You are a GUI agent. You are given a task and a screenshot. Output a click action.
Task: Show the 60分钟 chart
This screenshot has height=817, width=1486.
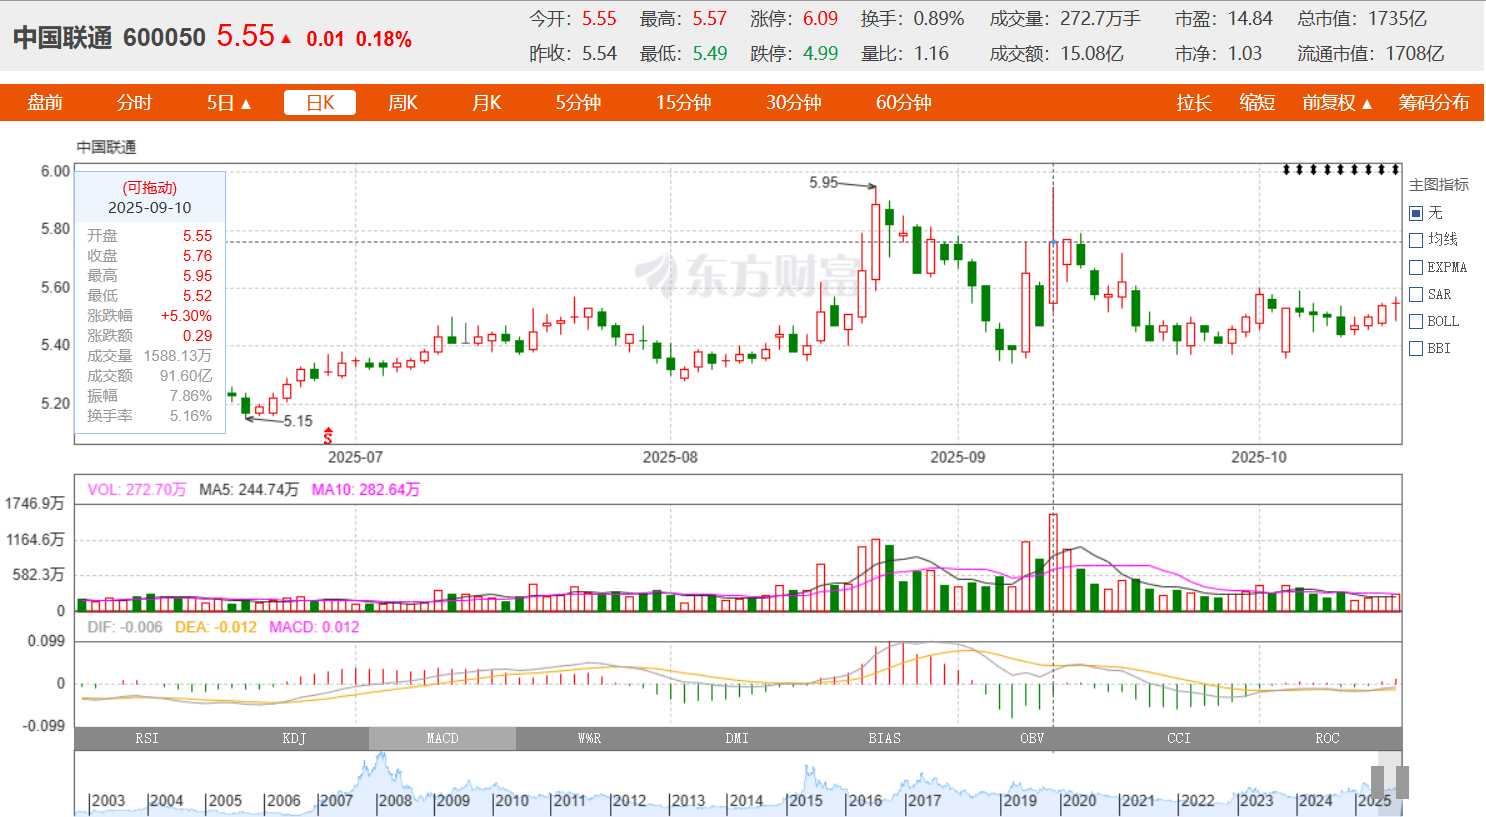pos(904,103)
